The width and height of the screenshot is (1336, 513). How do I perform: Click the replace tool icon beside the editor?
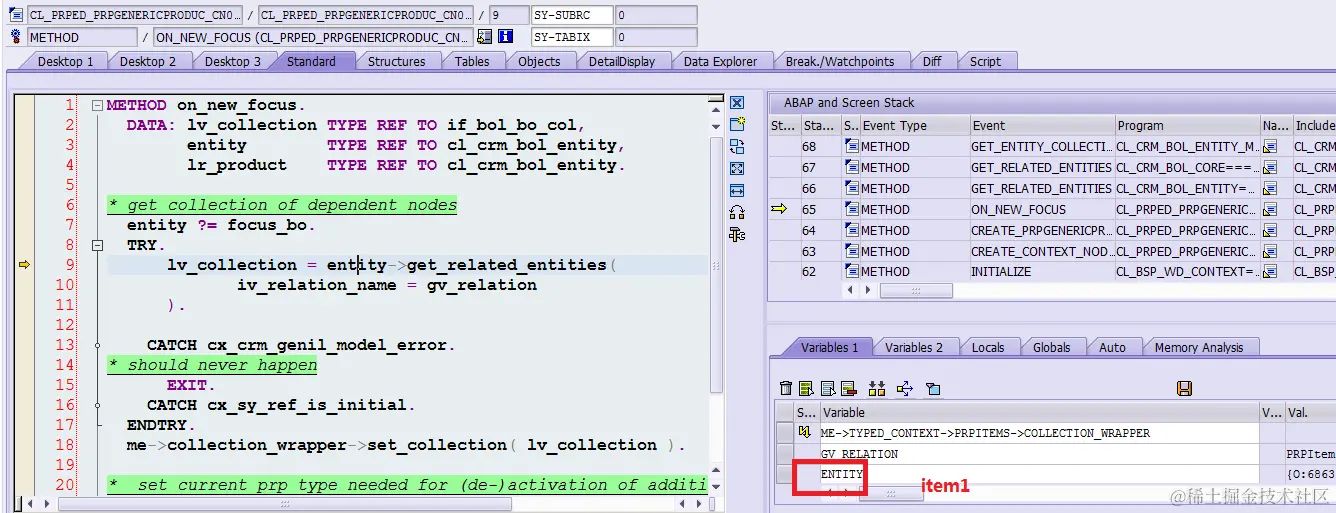point(737,147)
